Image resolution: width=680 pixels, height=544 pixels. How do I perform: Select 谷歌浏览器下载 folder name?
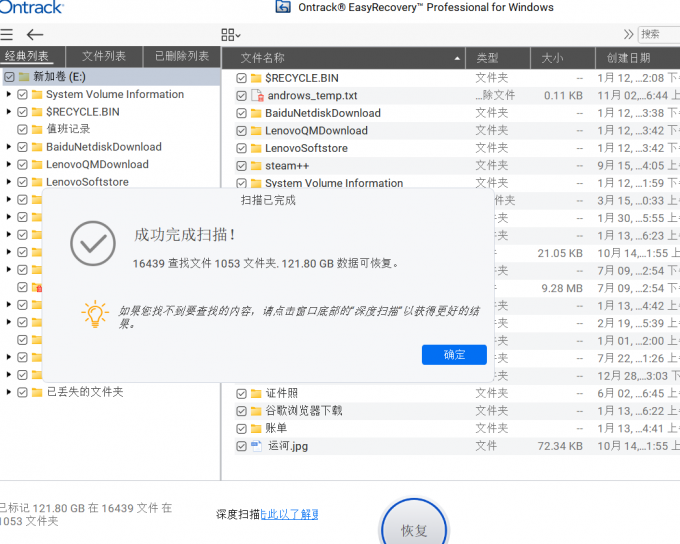point(304,411)
